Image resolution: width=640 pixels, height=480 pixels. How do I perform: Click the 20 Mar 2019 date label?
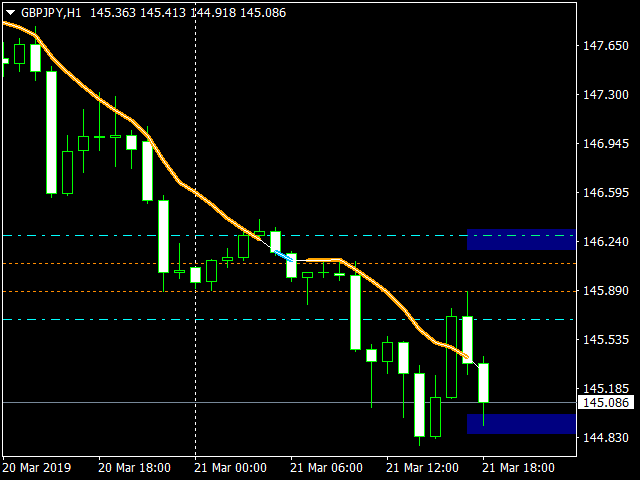36,467
